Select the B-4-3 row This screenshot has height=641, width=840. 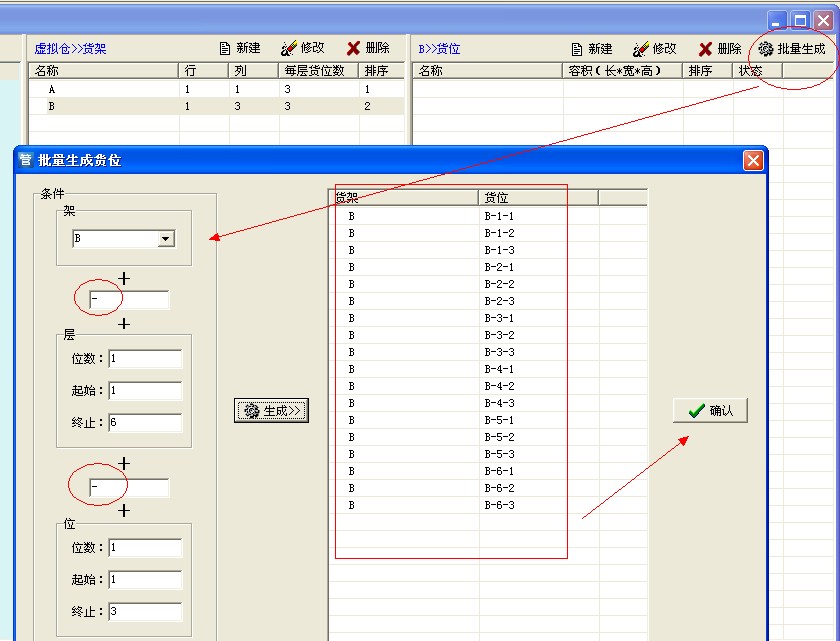pos(488,403)
